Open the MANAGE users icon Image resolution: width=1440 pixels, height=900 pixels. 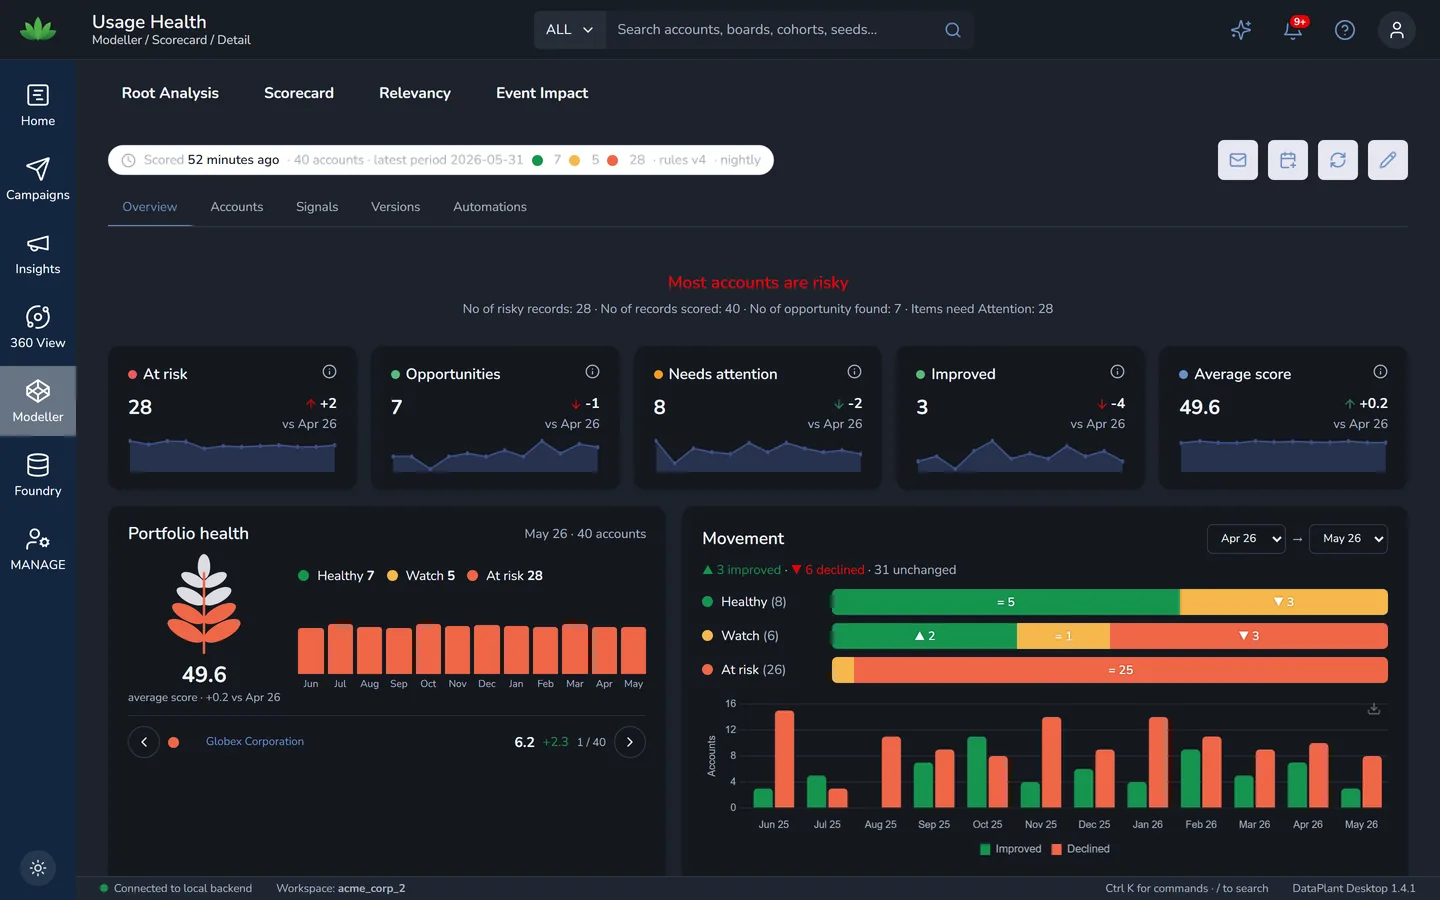(x=38, y=539)
